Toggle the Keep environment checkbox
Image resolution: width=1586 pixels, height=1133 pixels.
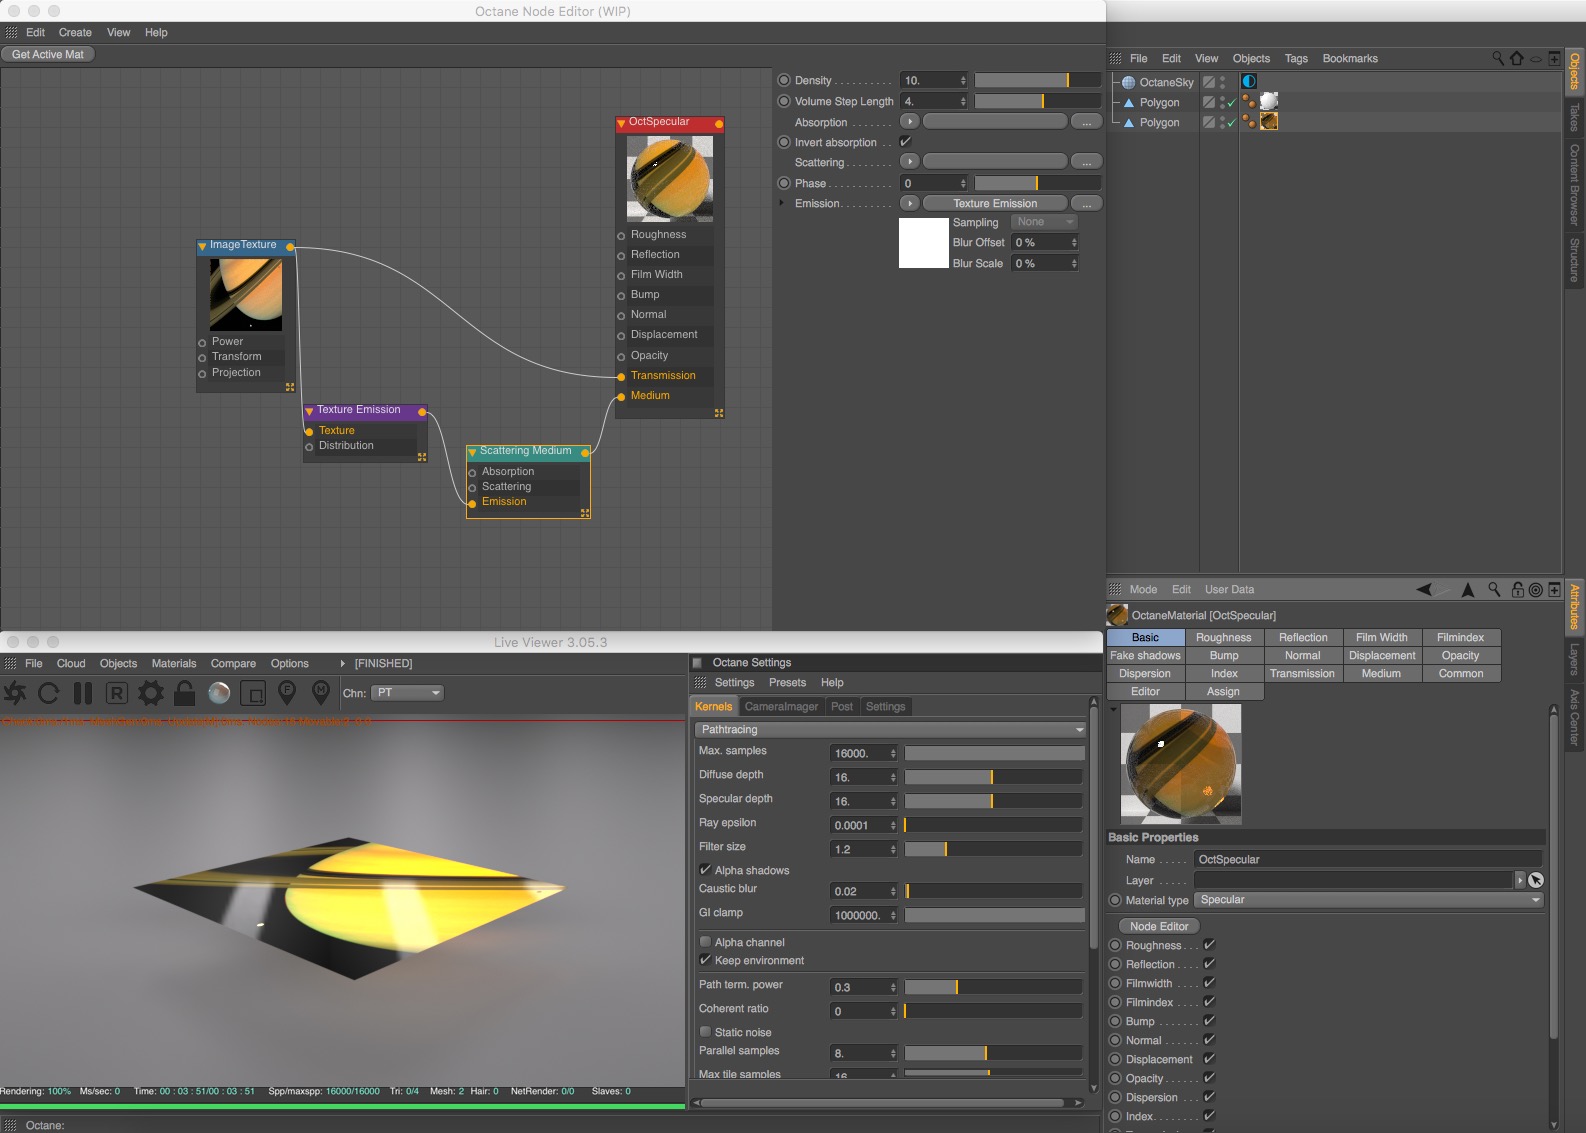[705, 960]
